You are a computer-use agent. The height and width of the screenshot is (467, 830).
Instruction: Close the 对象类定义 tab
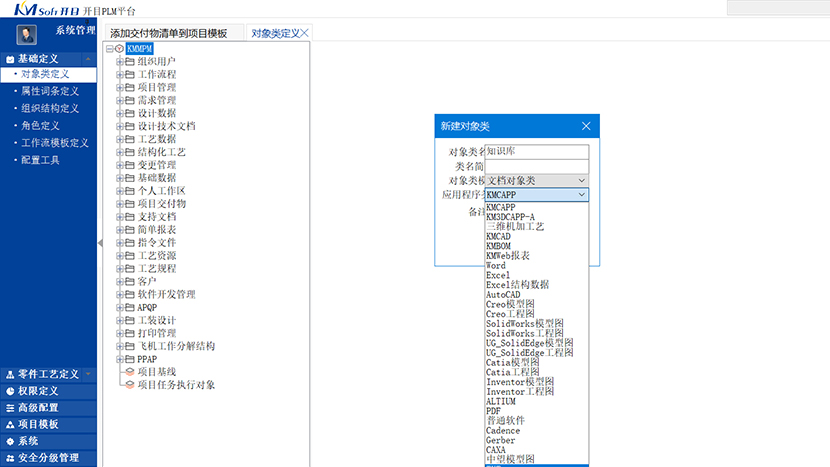pyautogui.click(x=305, y=33)
